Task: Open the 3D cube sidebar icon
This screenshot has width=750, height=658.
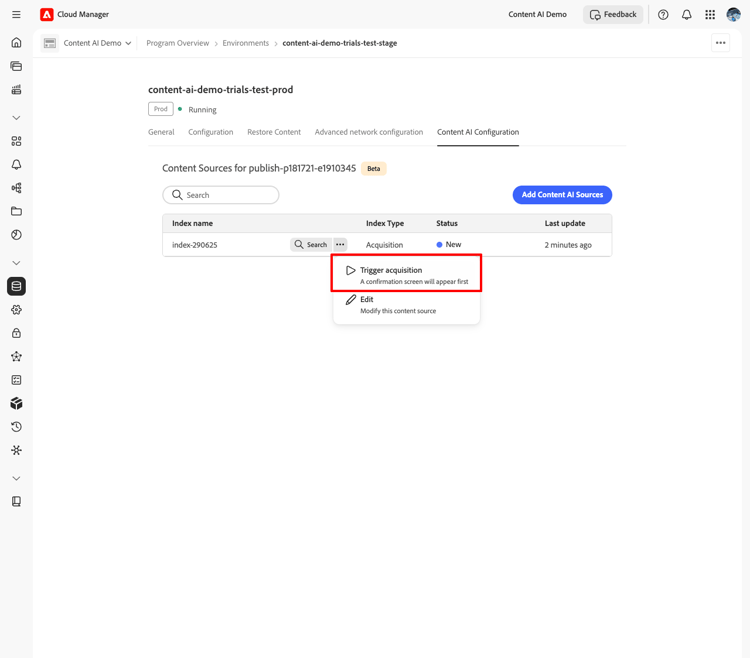Action: (16, 404)
